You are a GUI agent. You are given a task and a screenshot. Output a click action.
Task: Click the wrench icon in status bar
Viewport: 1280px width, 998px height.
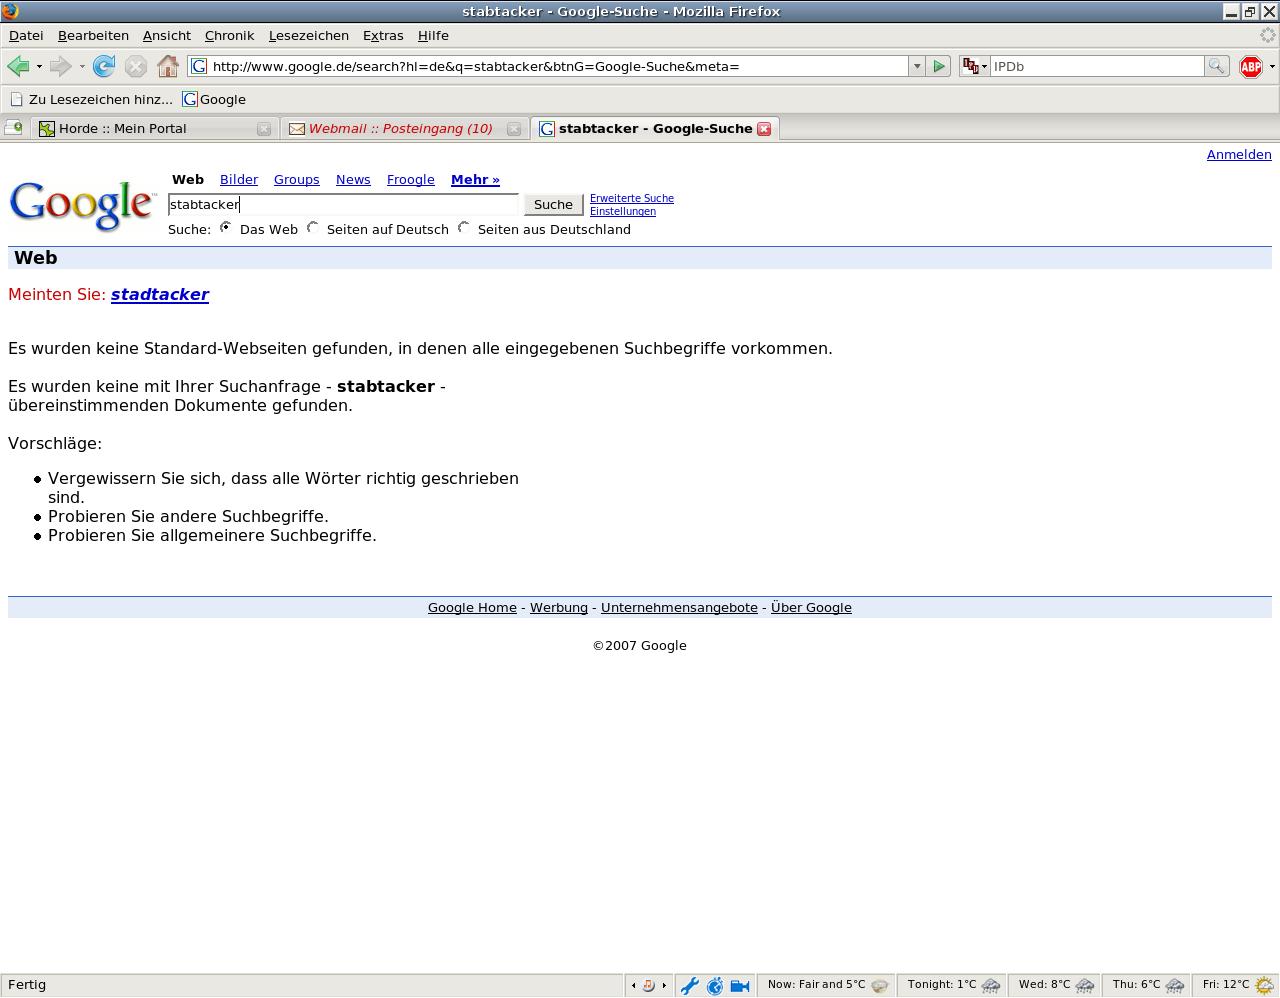[x=689, y=986]
